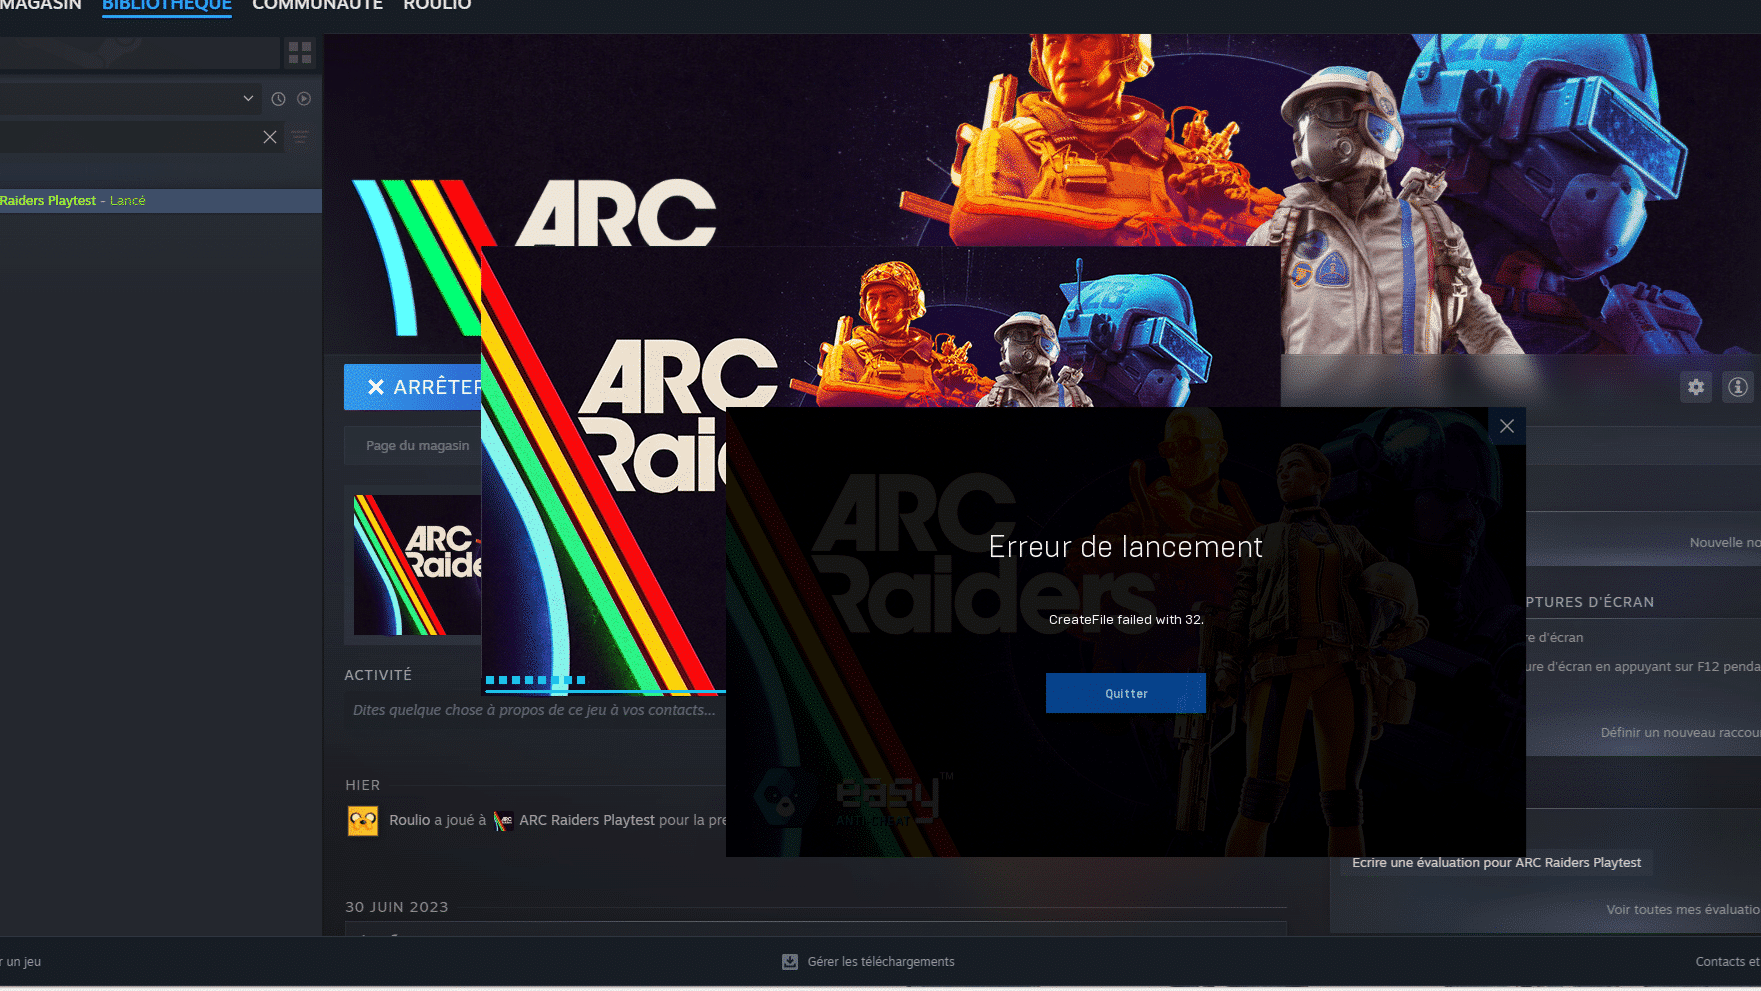The height and width of the screenshot is (991, 1761).
Task: Switch library to grid view icon
Action: click(x=300, y=52)
